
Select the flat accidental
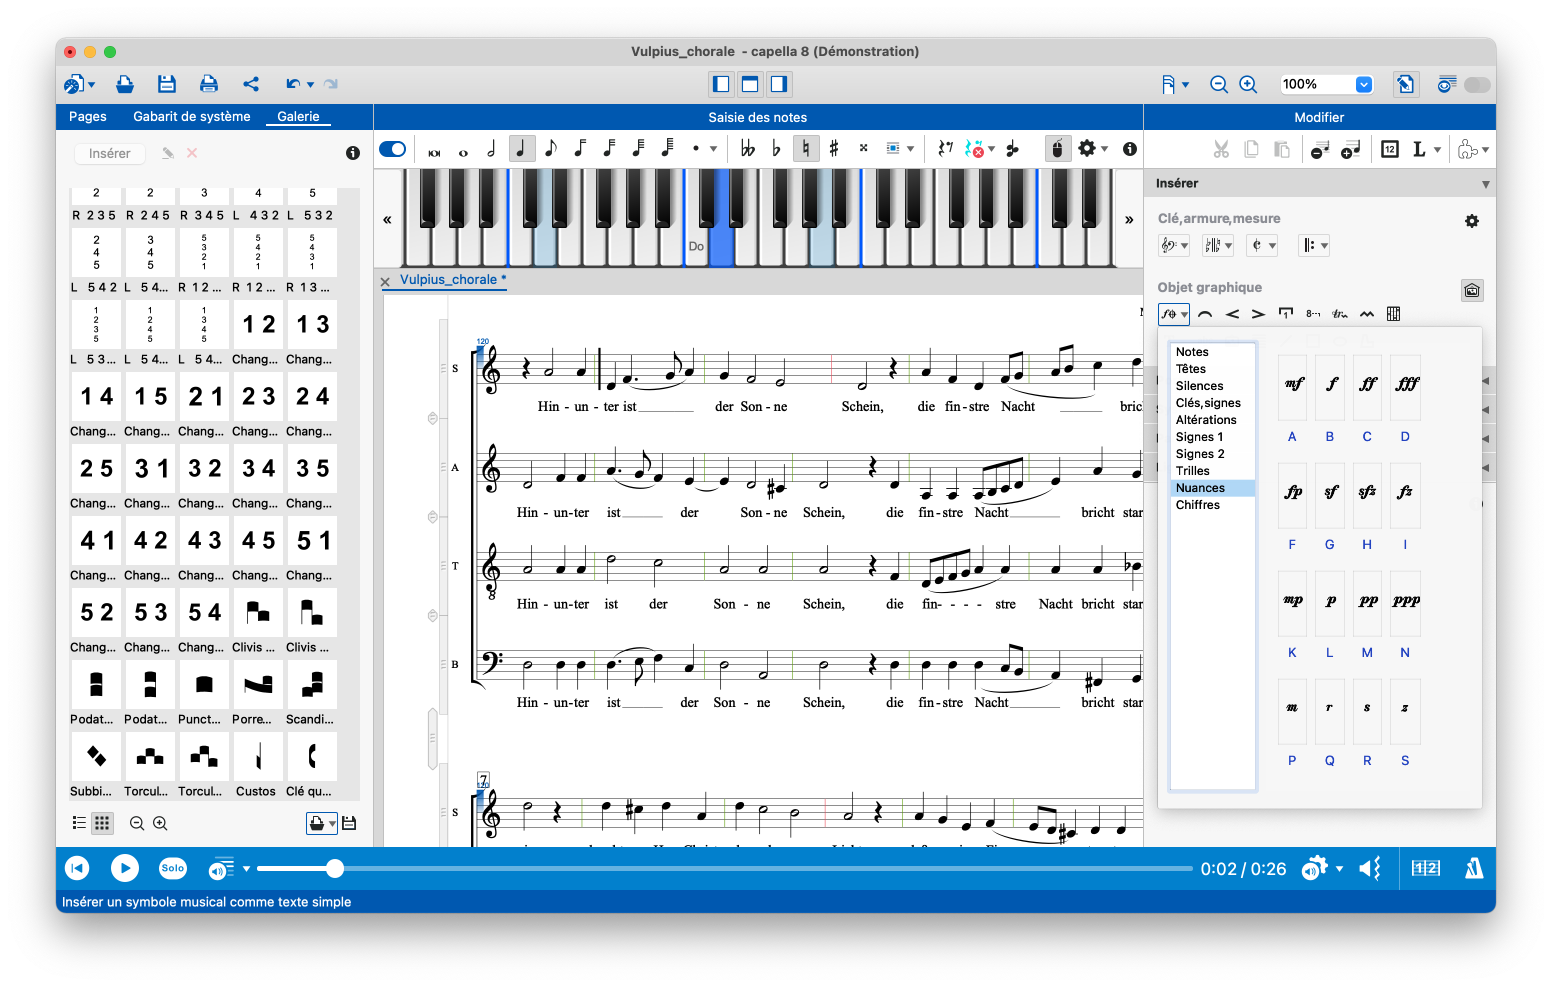[x=776, y=149]
